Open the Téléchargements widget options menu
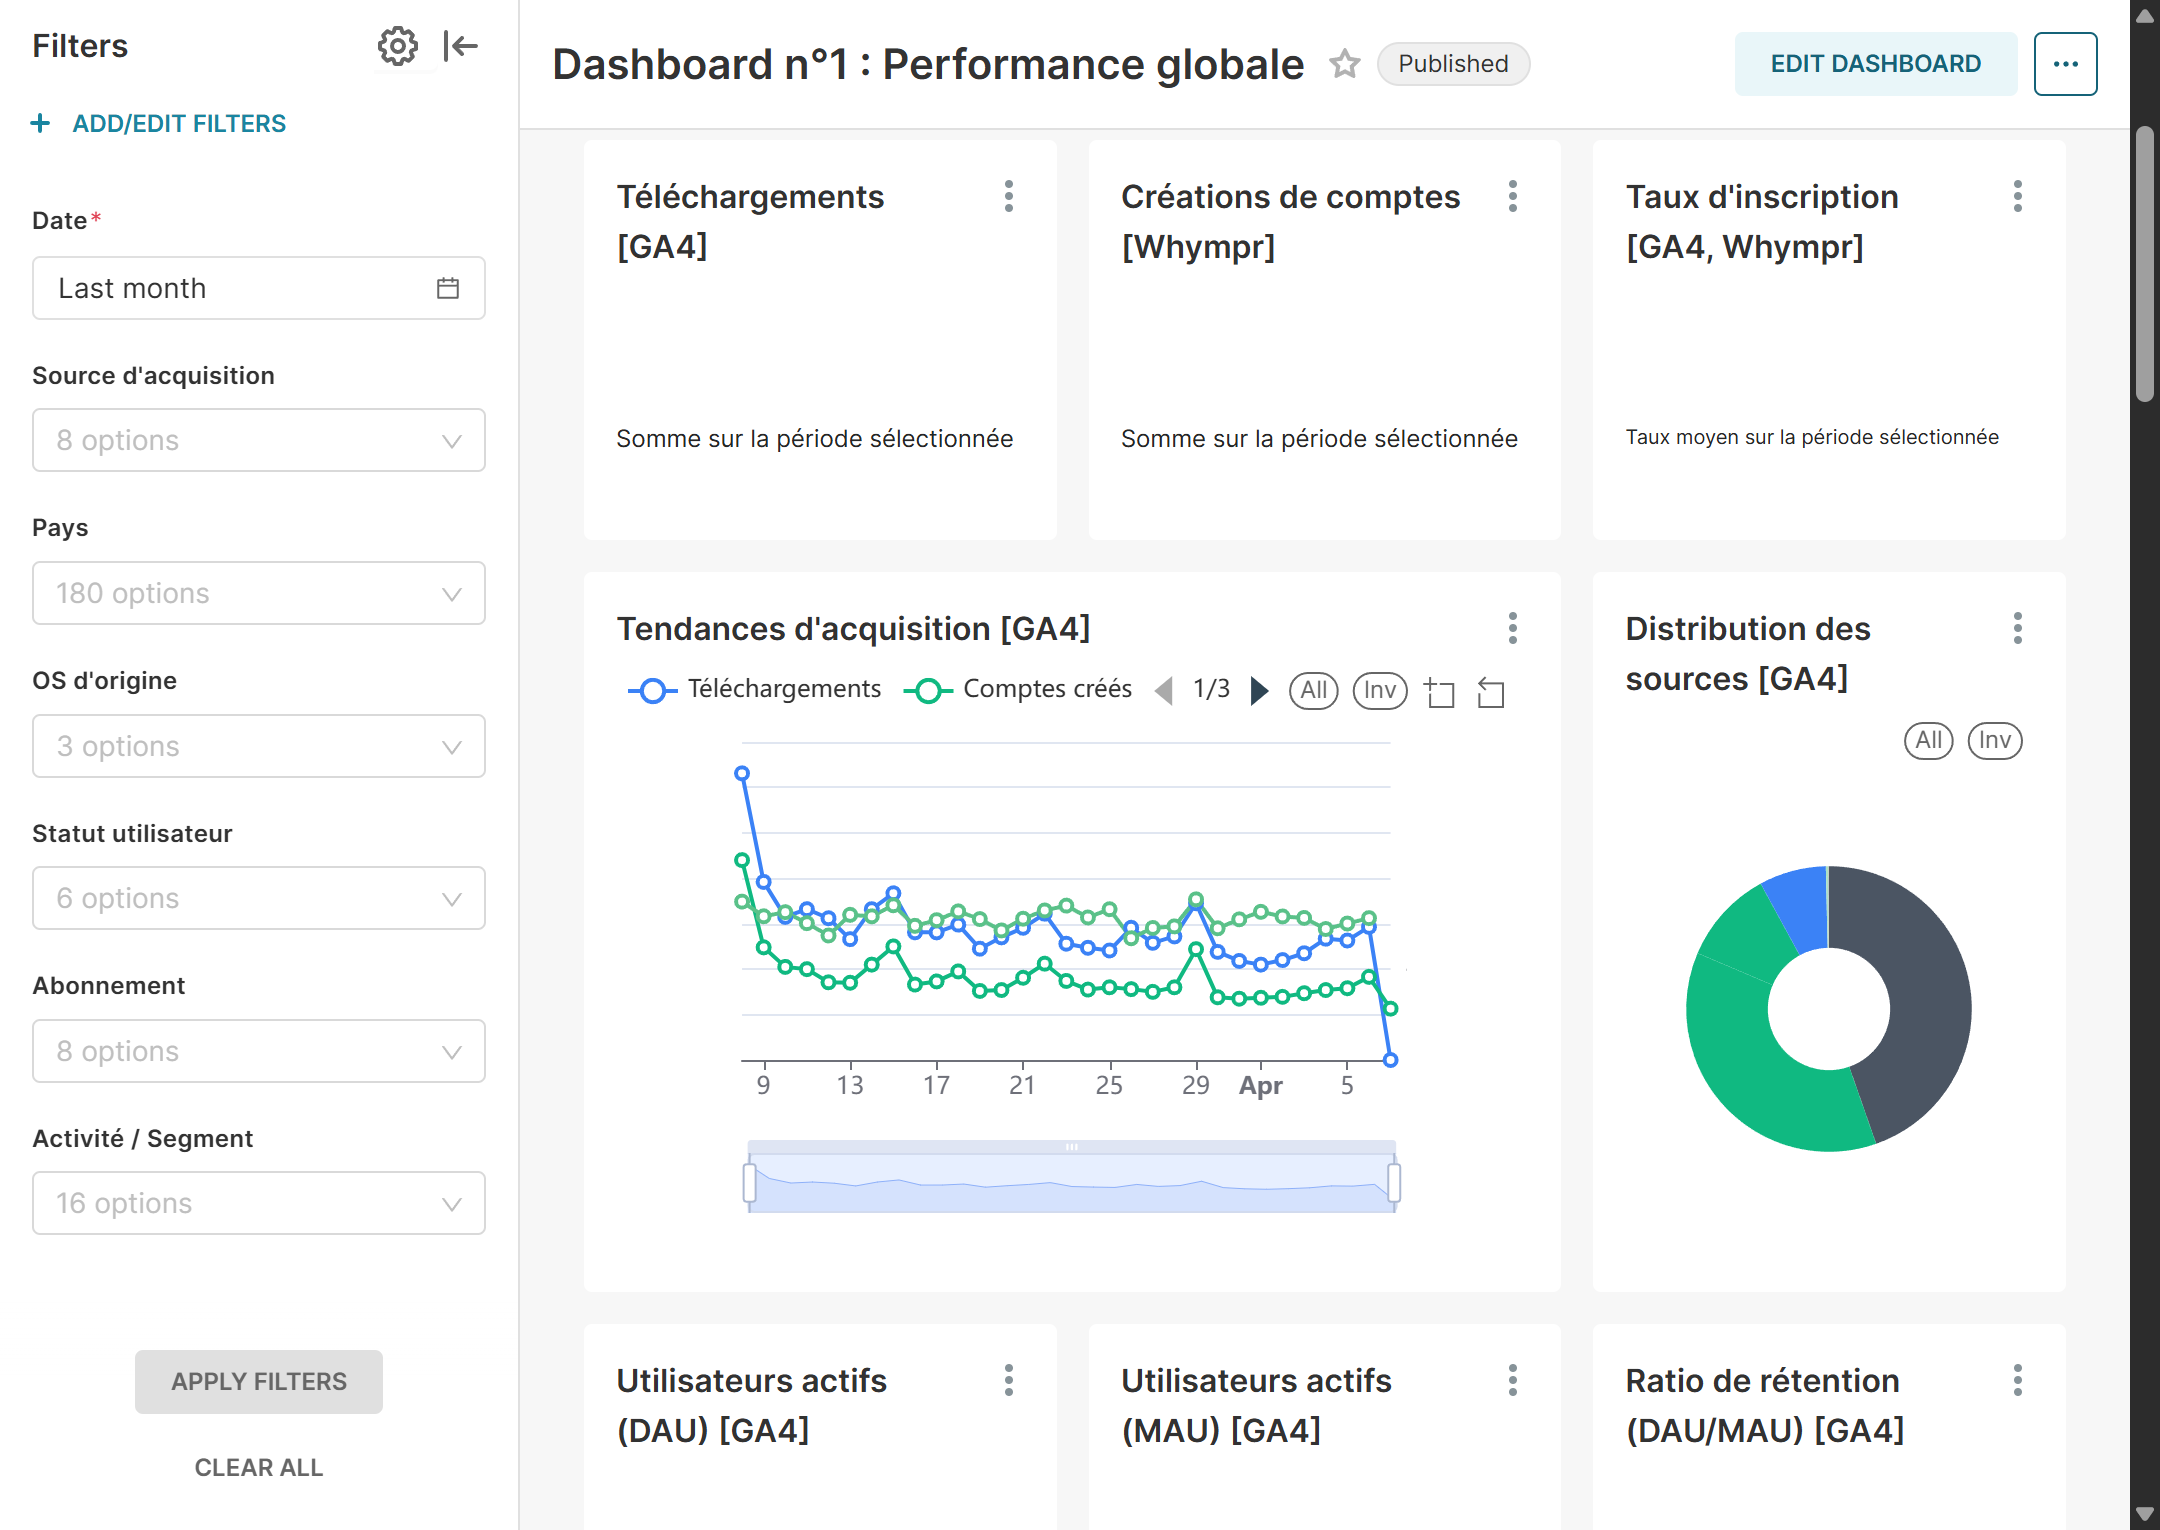 (1009, 197)
